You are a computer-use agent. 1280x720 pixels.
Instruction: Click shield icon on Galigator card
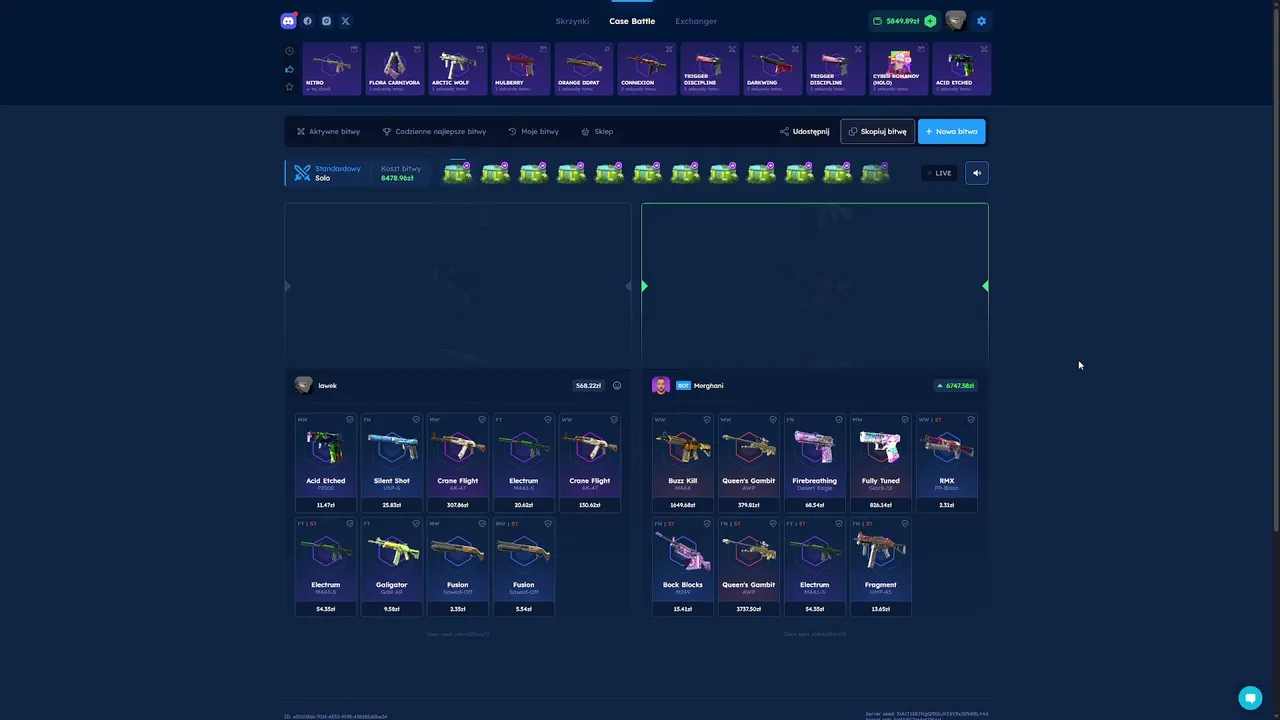tap(416, 524)
